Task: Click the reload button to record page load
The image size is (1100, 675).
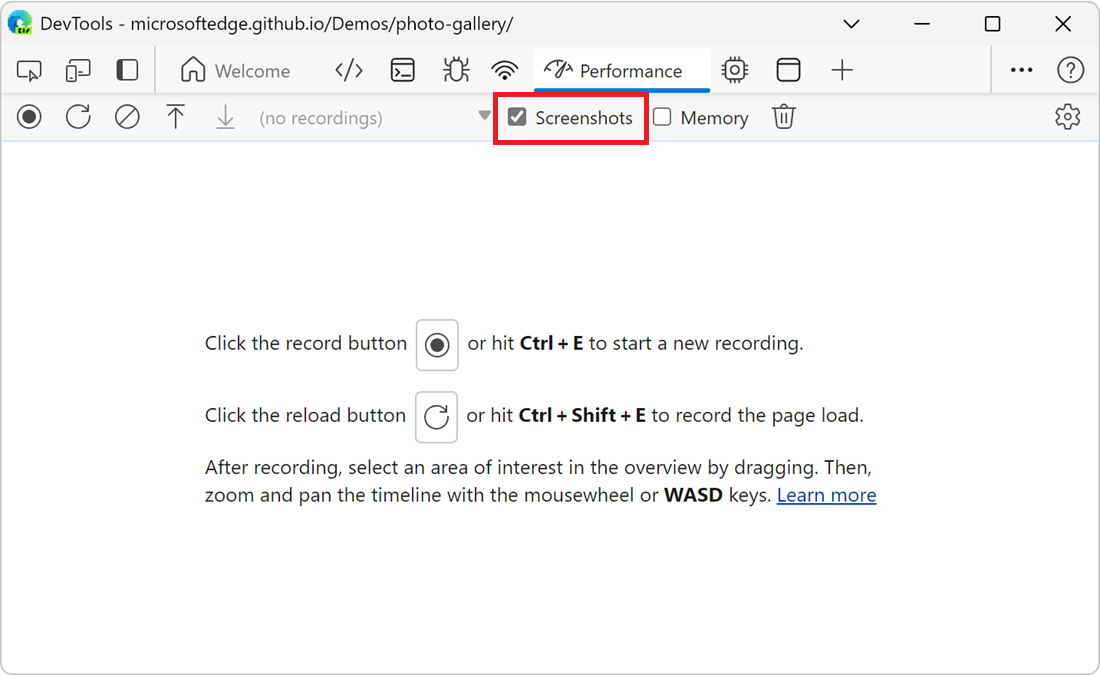Action: (78, 117)
